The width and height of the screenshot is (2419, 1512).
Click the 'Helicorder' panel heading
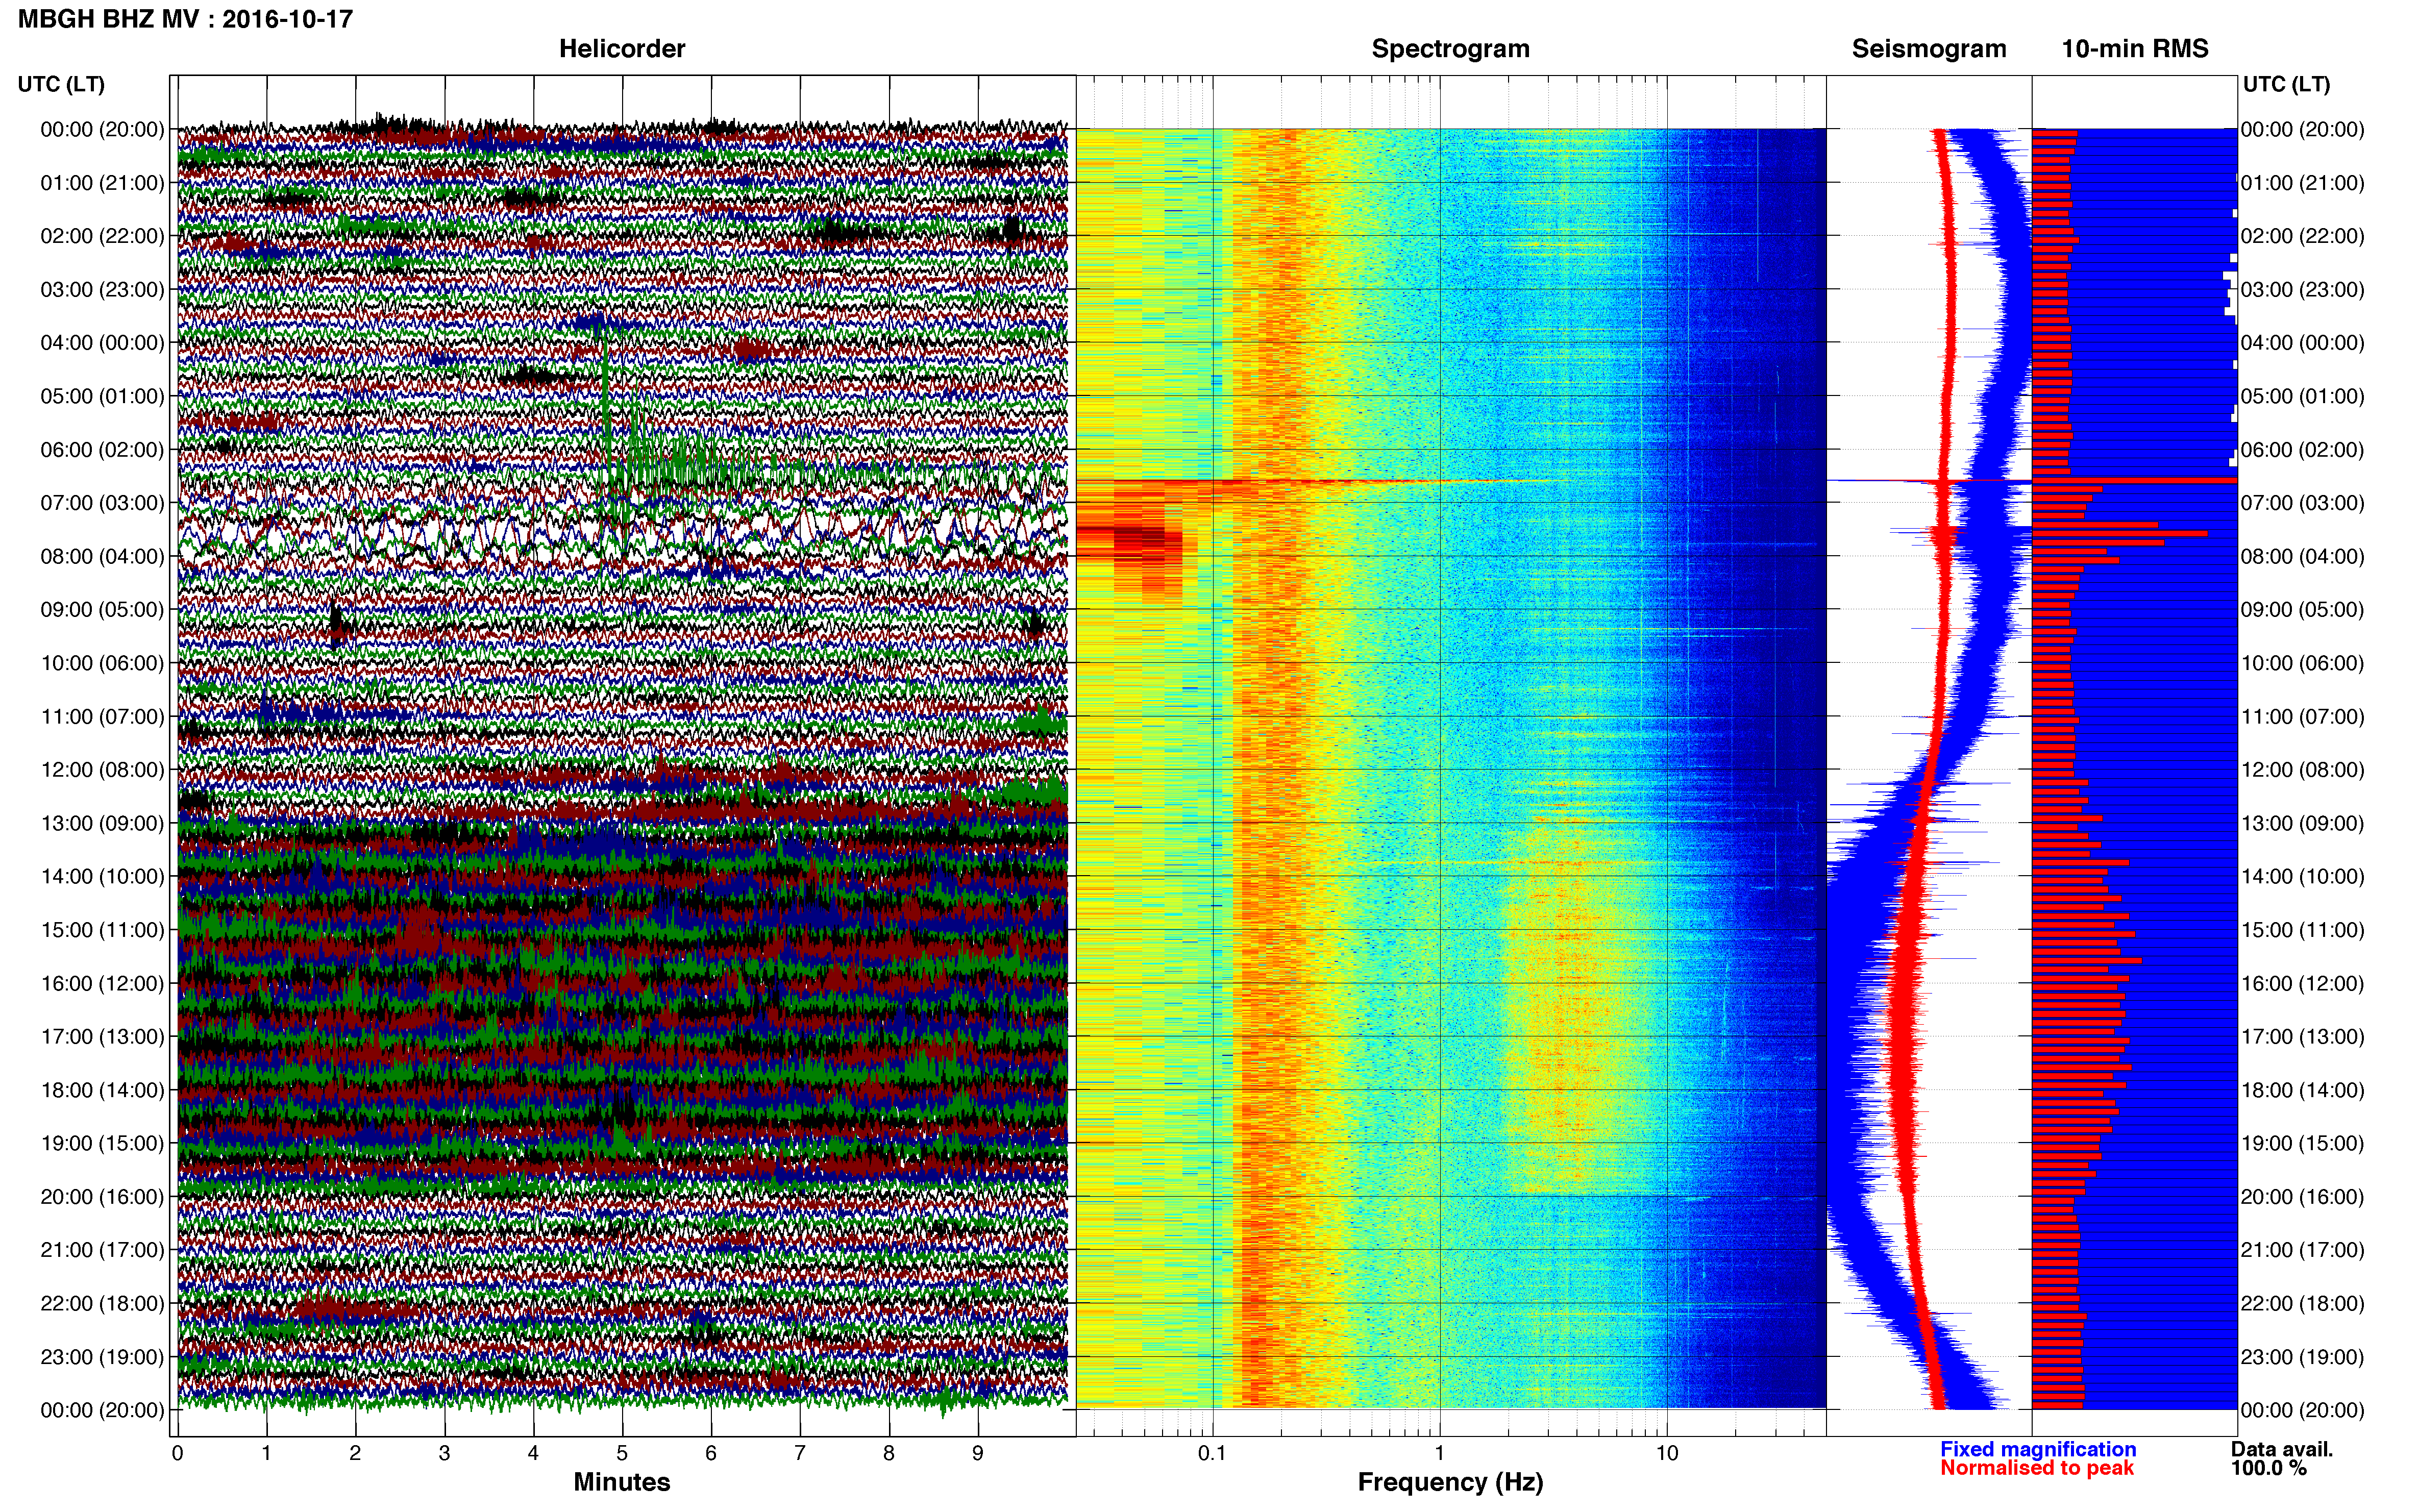(621, 49)
